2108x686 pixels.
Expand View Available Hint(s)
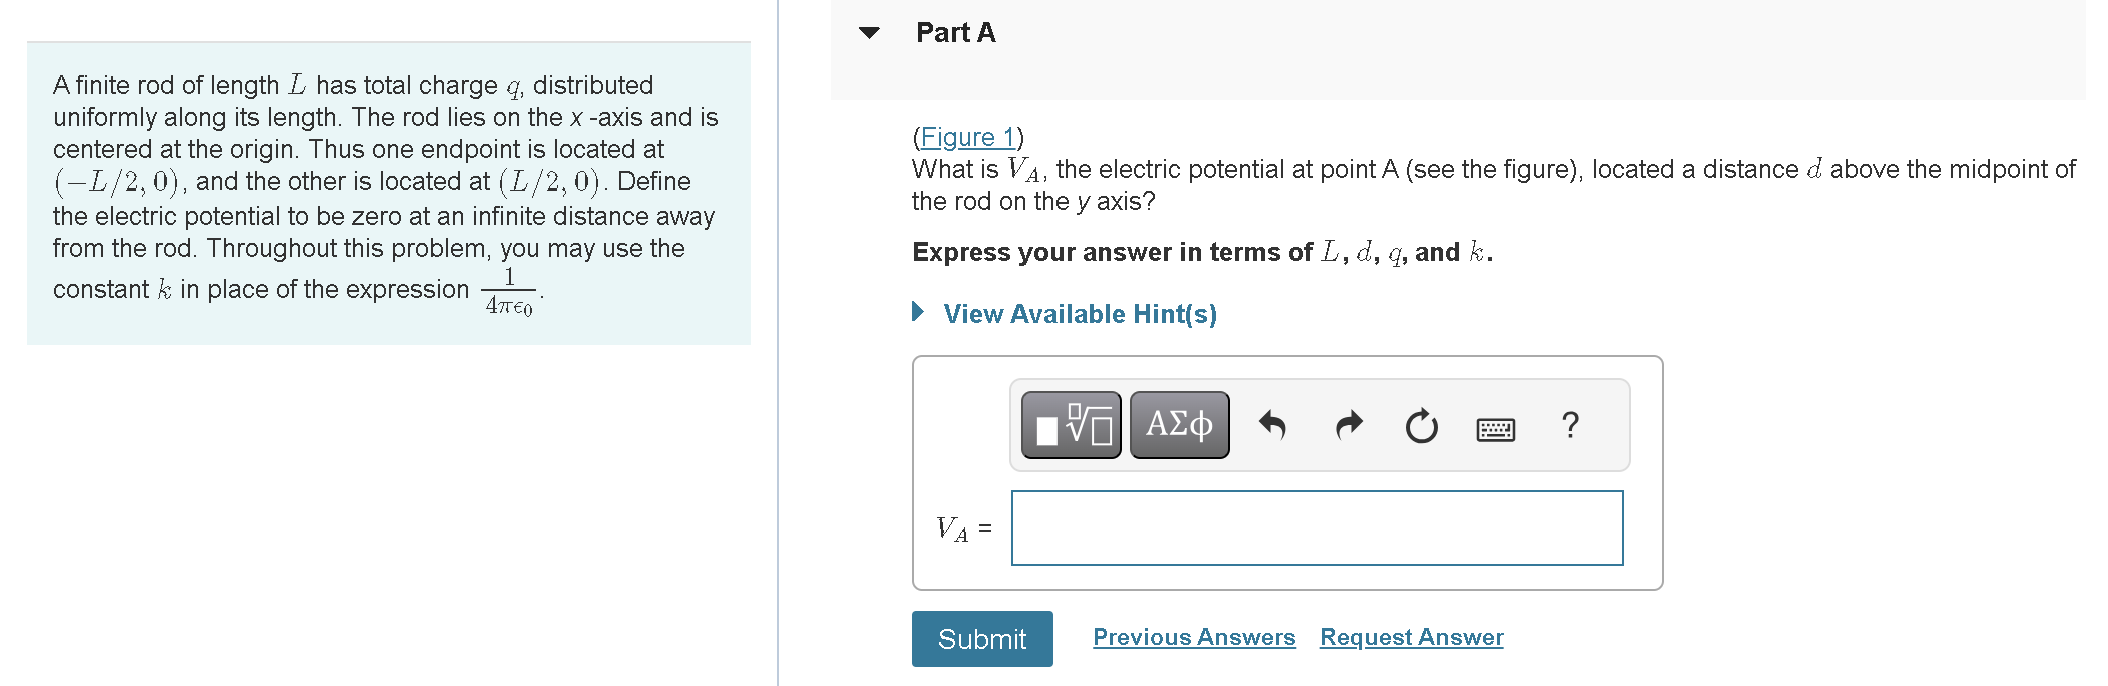(x=1078, y=313)
